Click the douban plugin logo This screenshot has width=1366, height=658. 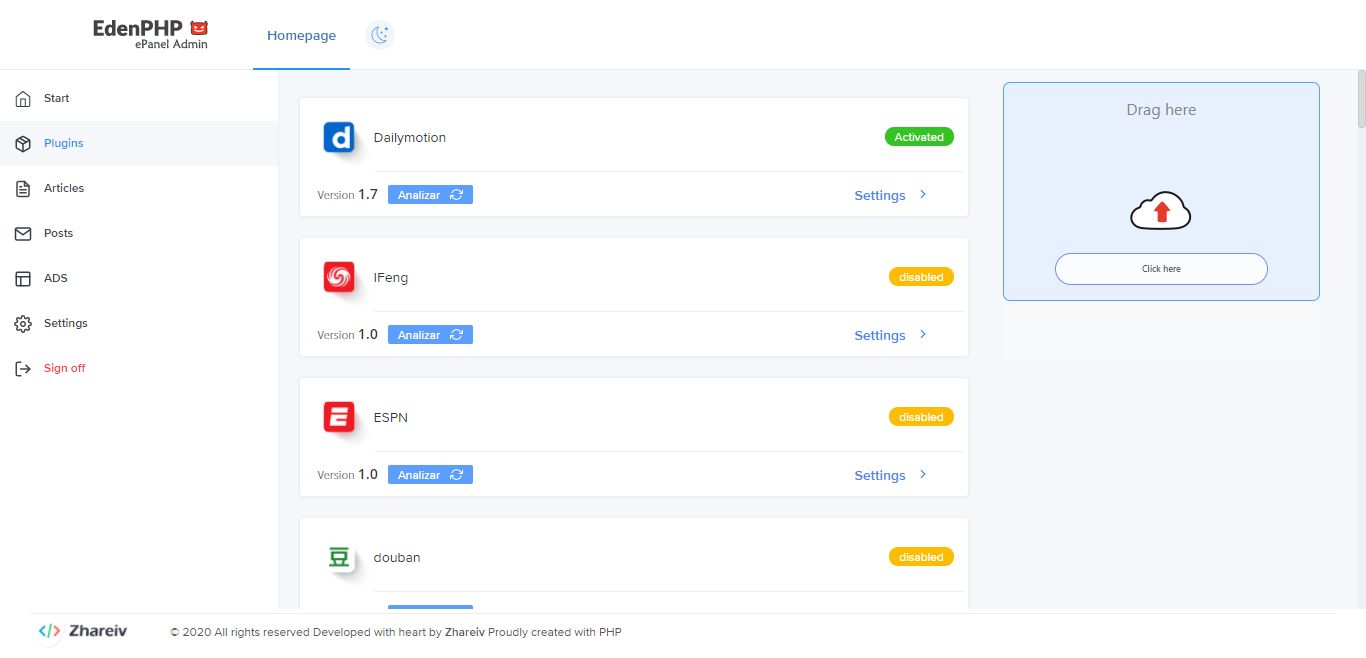(339, 557)
